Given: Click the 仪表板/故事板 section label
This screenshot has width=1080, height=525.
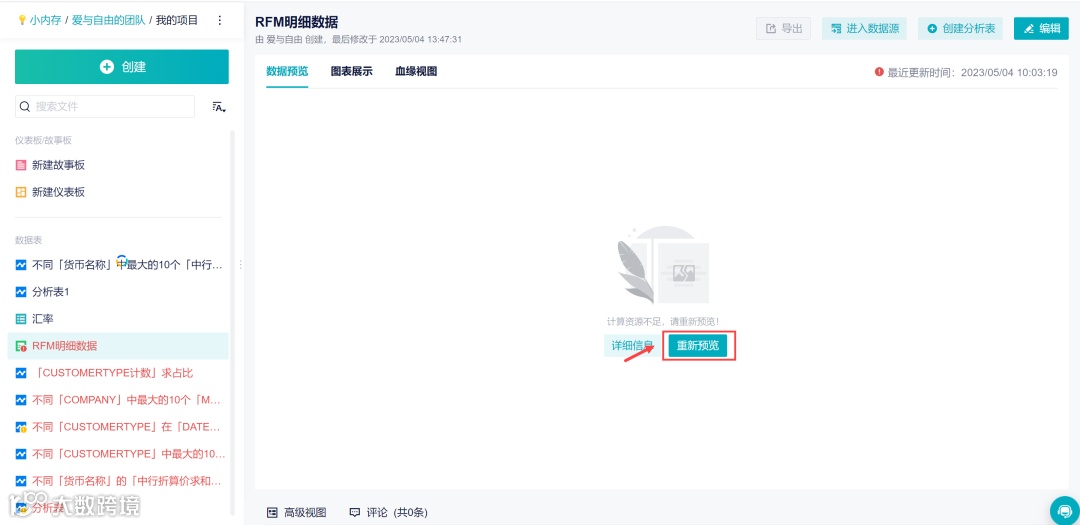Looking at the screenshot, I should [x=43, y=140].
